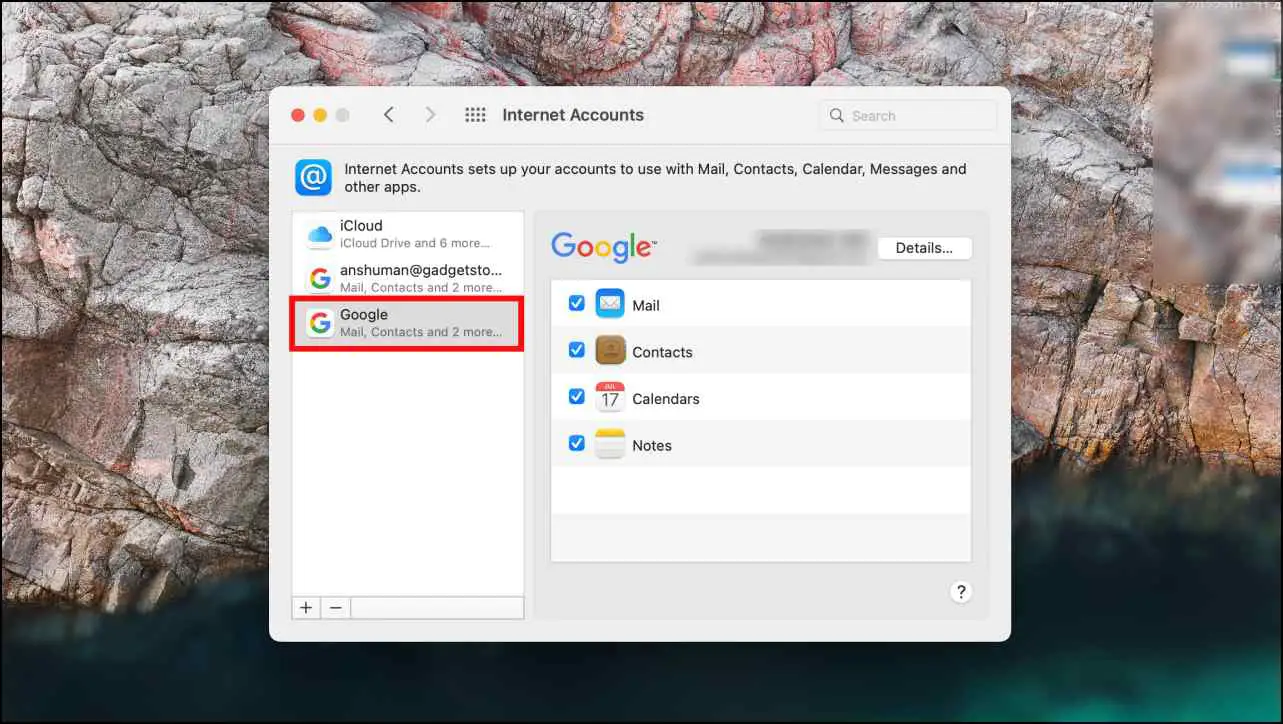Select the Google account row
The height and width of the screenshot is (724, 1283).
[408, 323]
